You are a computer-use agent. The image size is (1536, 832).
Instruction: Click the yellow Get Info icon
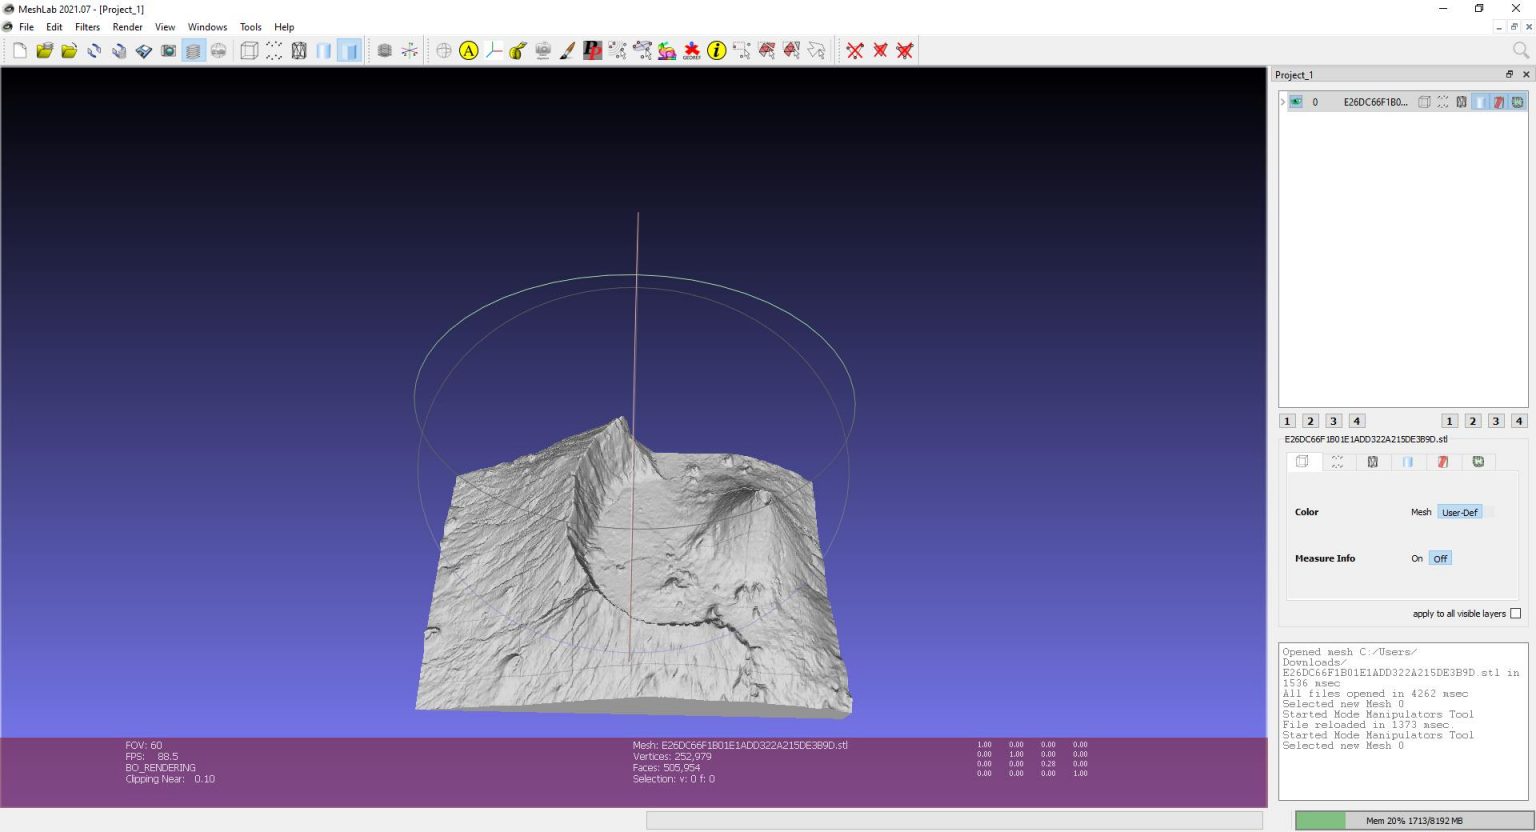pyautogui.click(x=717, y=50)
